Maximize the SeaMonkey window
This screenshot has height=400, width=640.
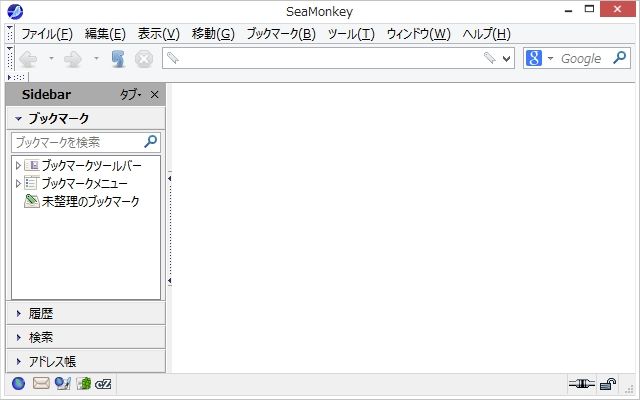[x=589, y=9]
